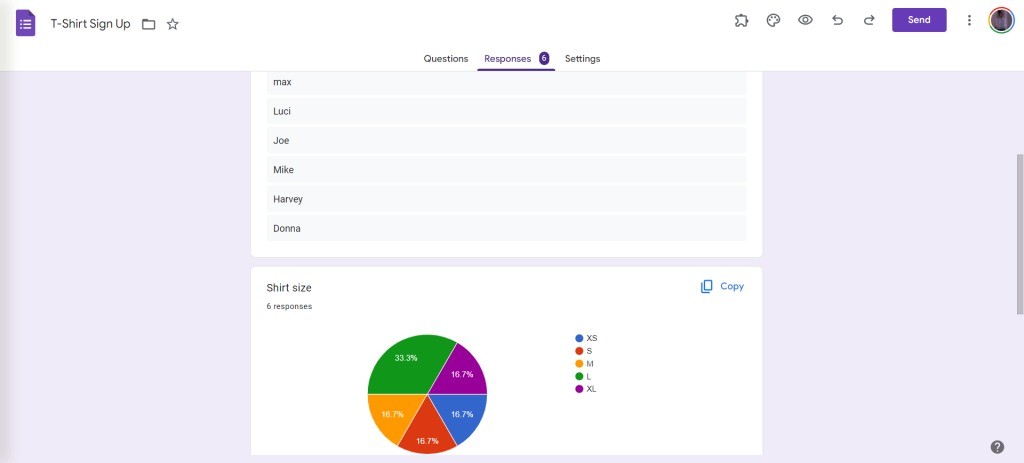
Task: Select the name response Luci
Action: (506, 111)
